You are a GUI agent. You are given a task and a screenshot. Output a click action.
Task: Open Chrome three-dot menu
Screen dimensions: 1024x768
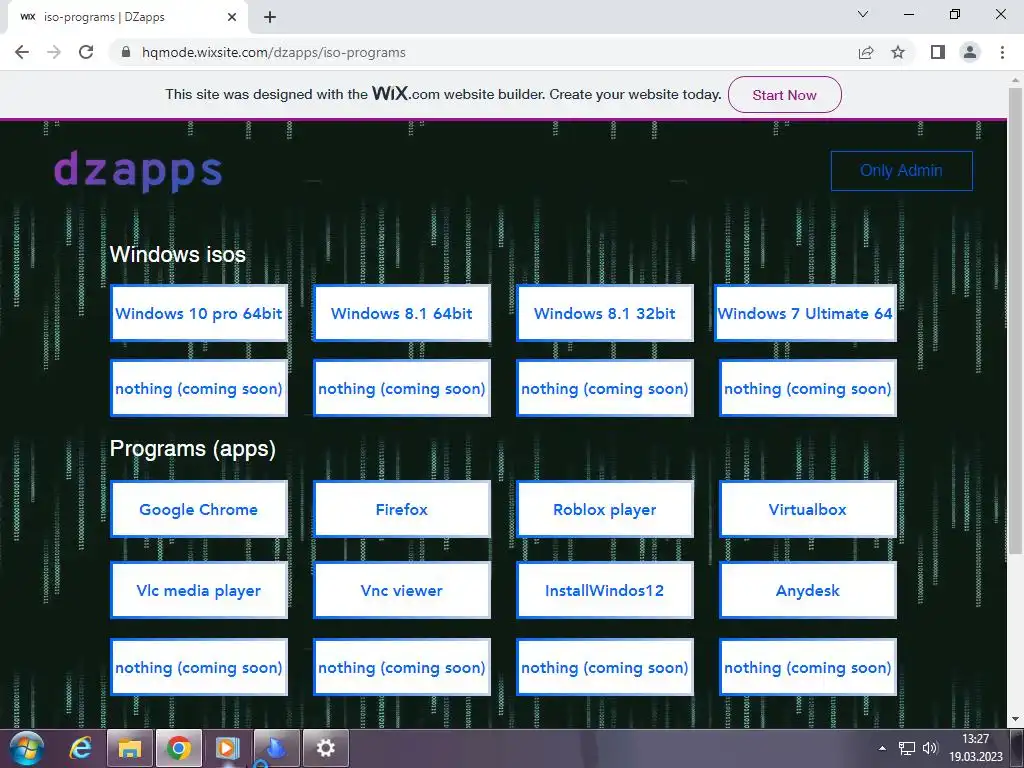[x=1002, y=52]
